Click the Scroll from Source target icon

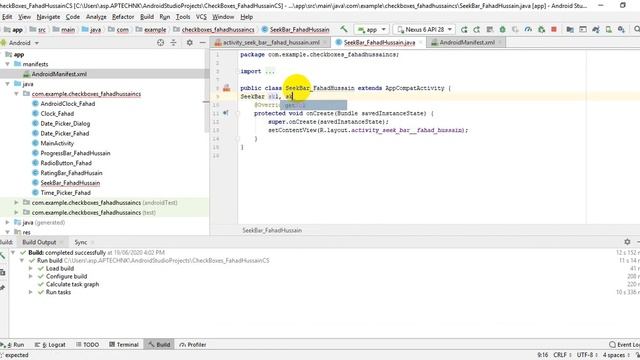(160, 42)
